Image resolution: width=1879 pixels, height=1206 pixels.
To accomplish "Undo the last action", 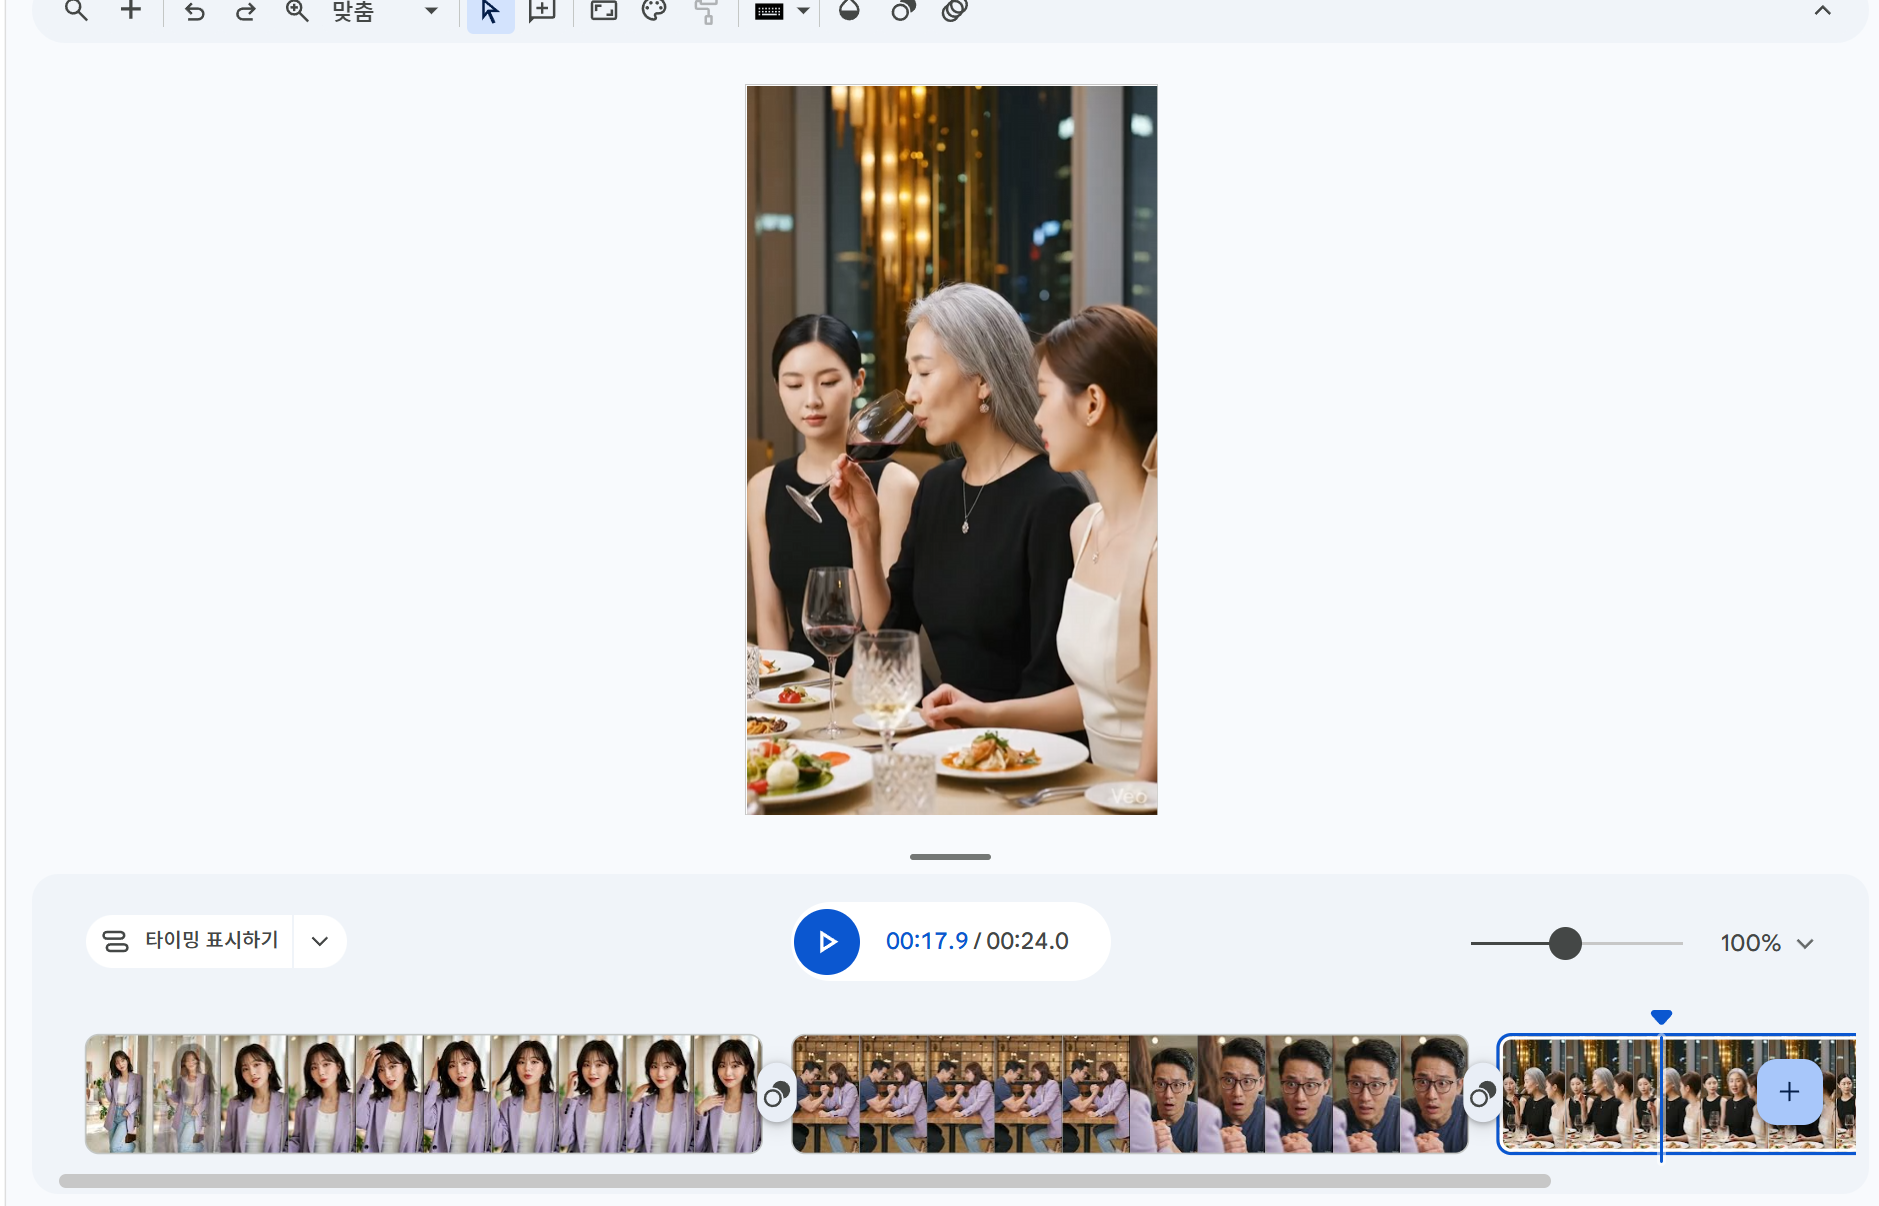I will [x=195, y=12].
